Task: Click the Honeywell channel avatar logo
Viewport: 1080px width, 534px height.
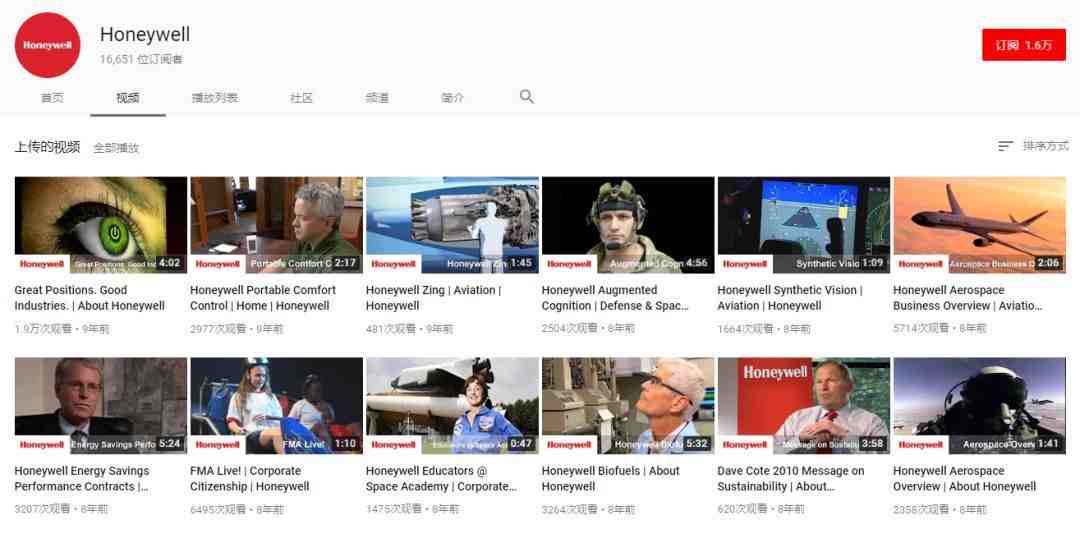Action: click(x=48, y=45)
